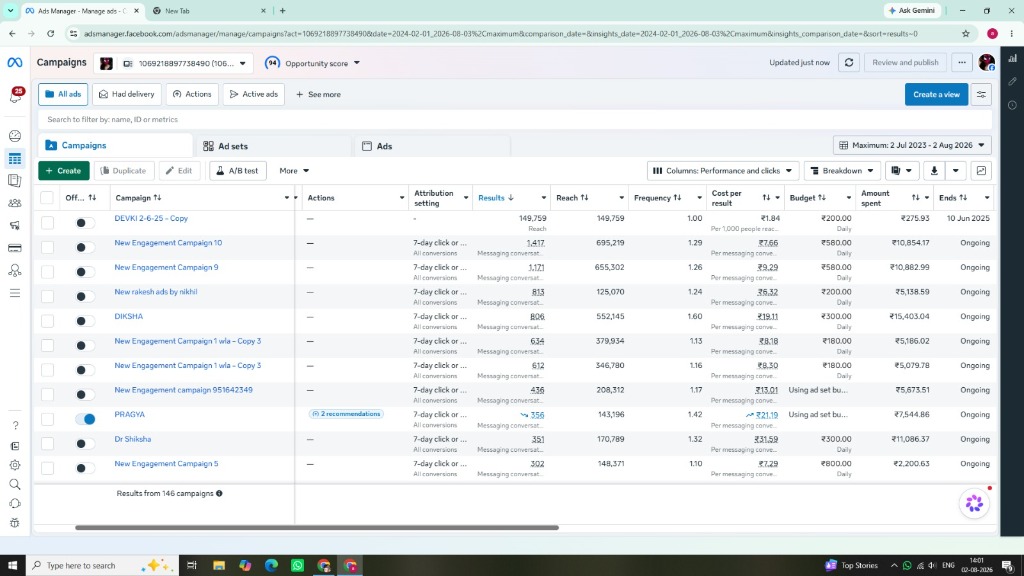Click info icon beside Results from 146 campaigns
The height and width of the screenshot is (576, 1024).
[219, 494]
